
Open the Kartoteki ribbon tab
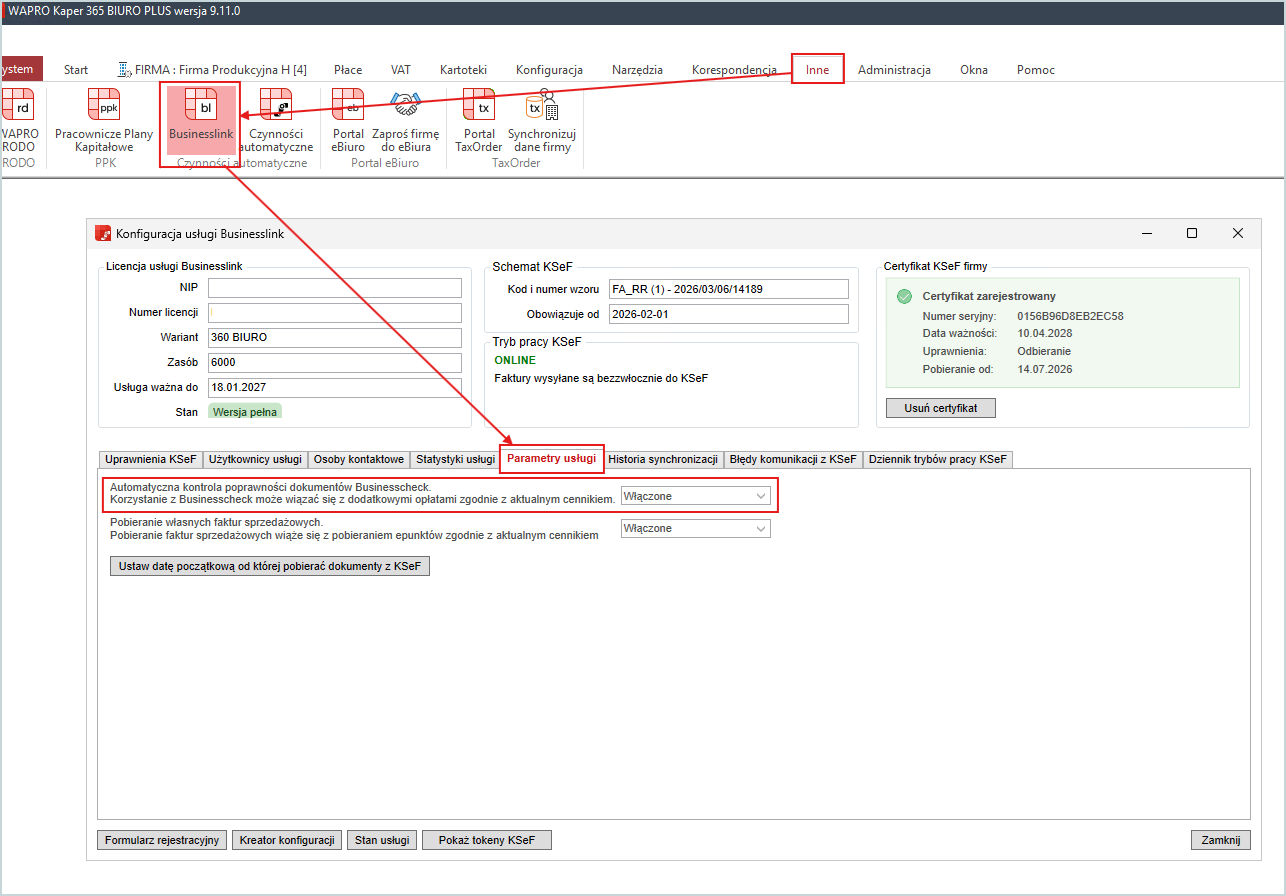click(x=463, y=69)
